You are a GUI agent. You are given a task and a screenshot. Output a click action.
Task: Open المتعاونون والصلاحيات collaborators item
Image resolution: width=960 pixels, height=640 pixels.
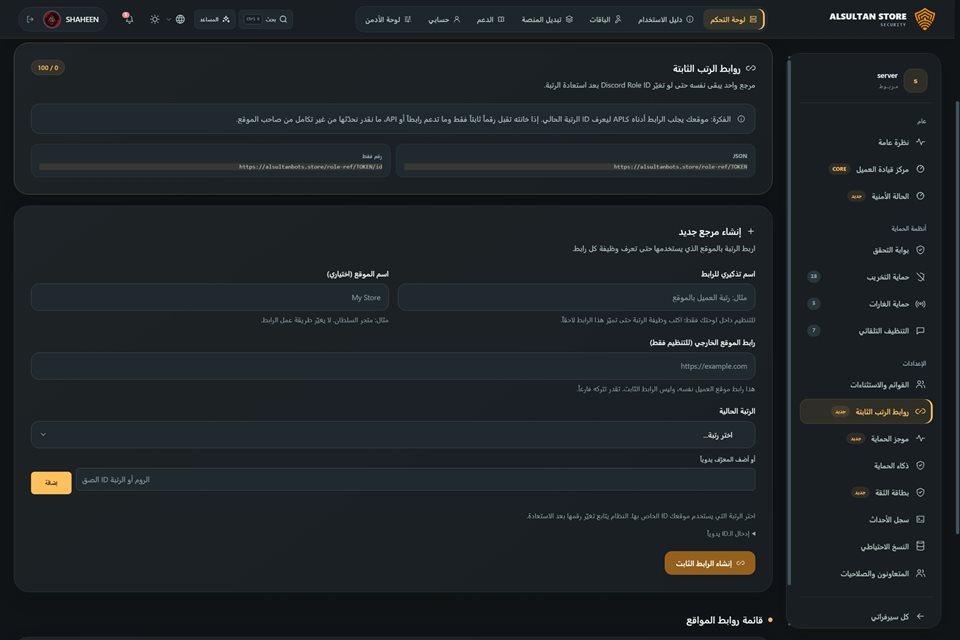pos(866,573)
